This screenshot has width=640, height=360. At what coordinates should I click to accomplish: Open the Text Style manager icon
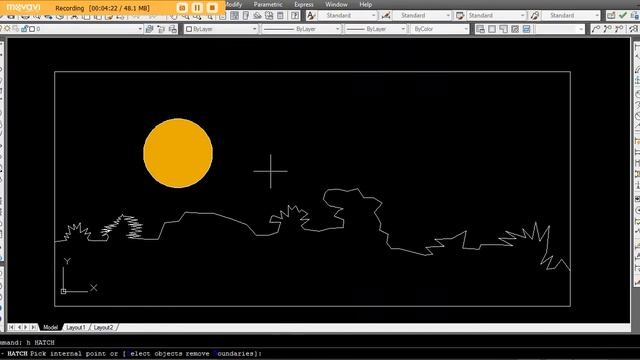coord(311,16)
